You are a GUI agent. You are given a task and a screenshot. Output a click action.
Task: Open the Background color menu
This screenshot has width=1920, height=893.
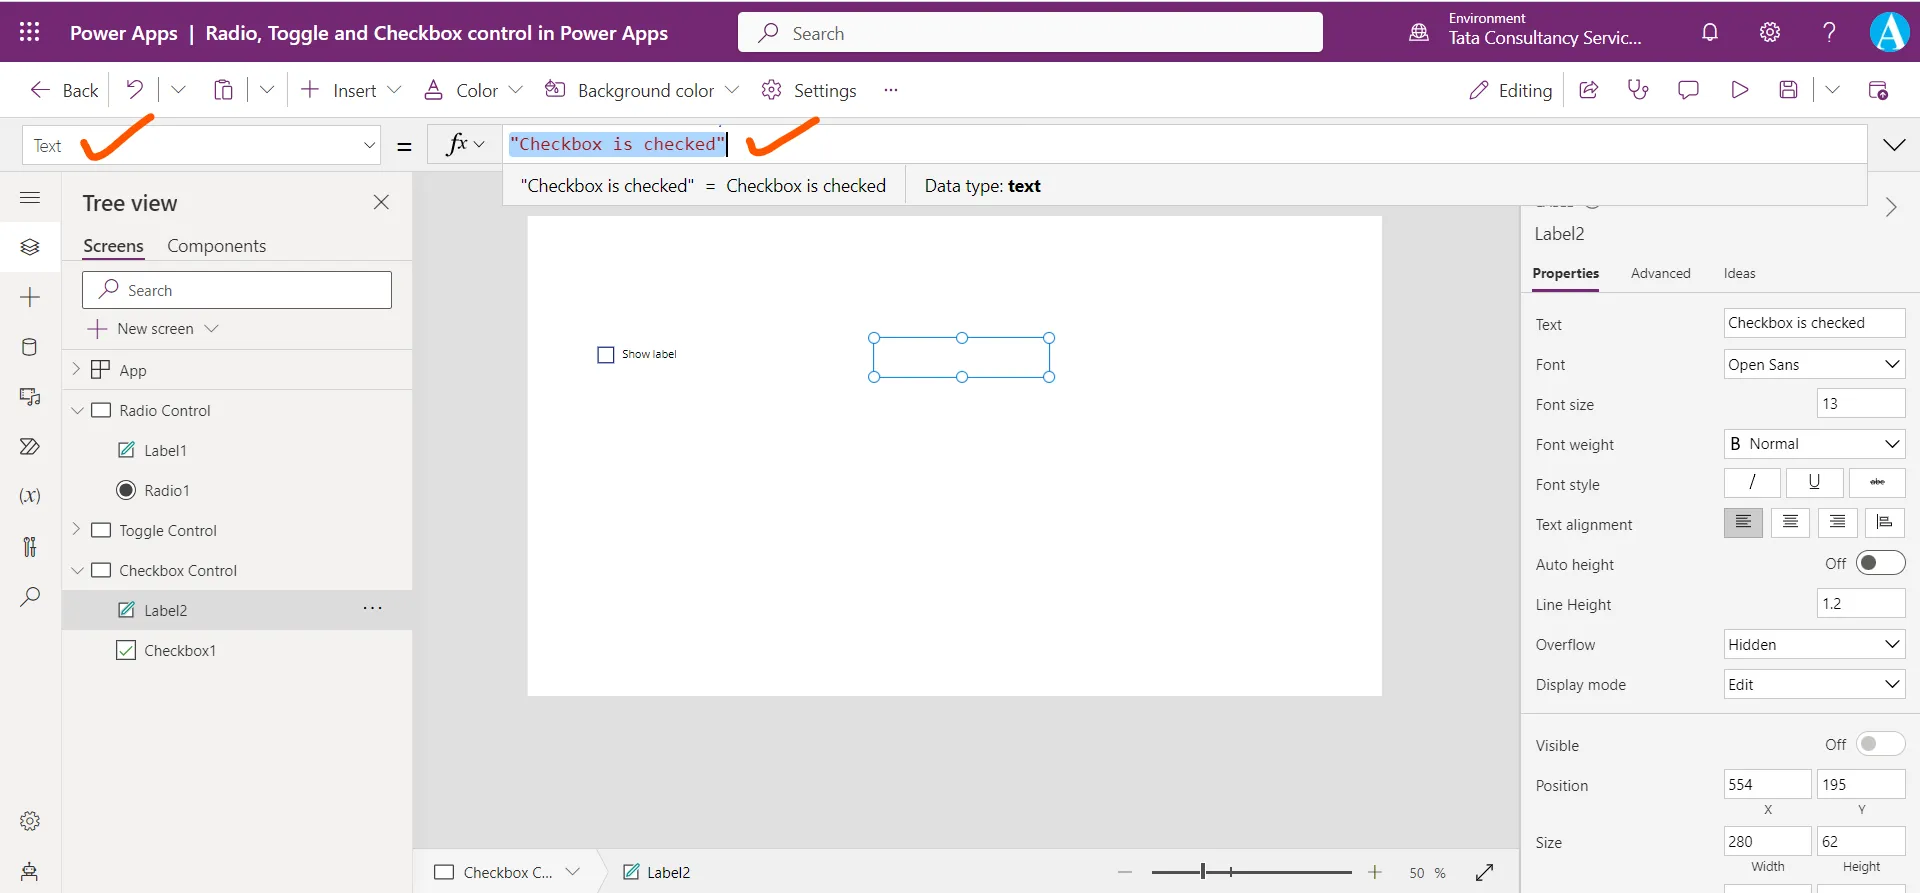tap(641, 90)
